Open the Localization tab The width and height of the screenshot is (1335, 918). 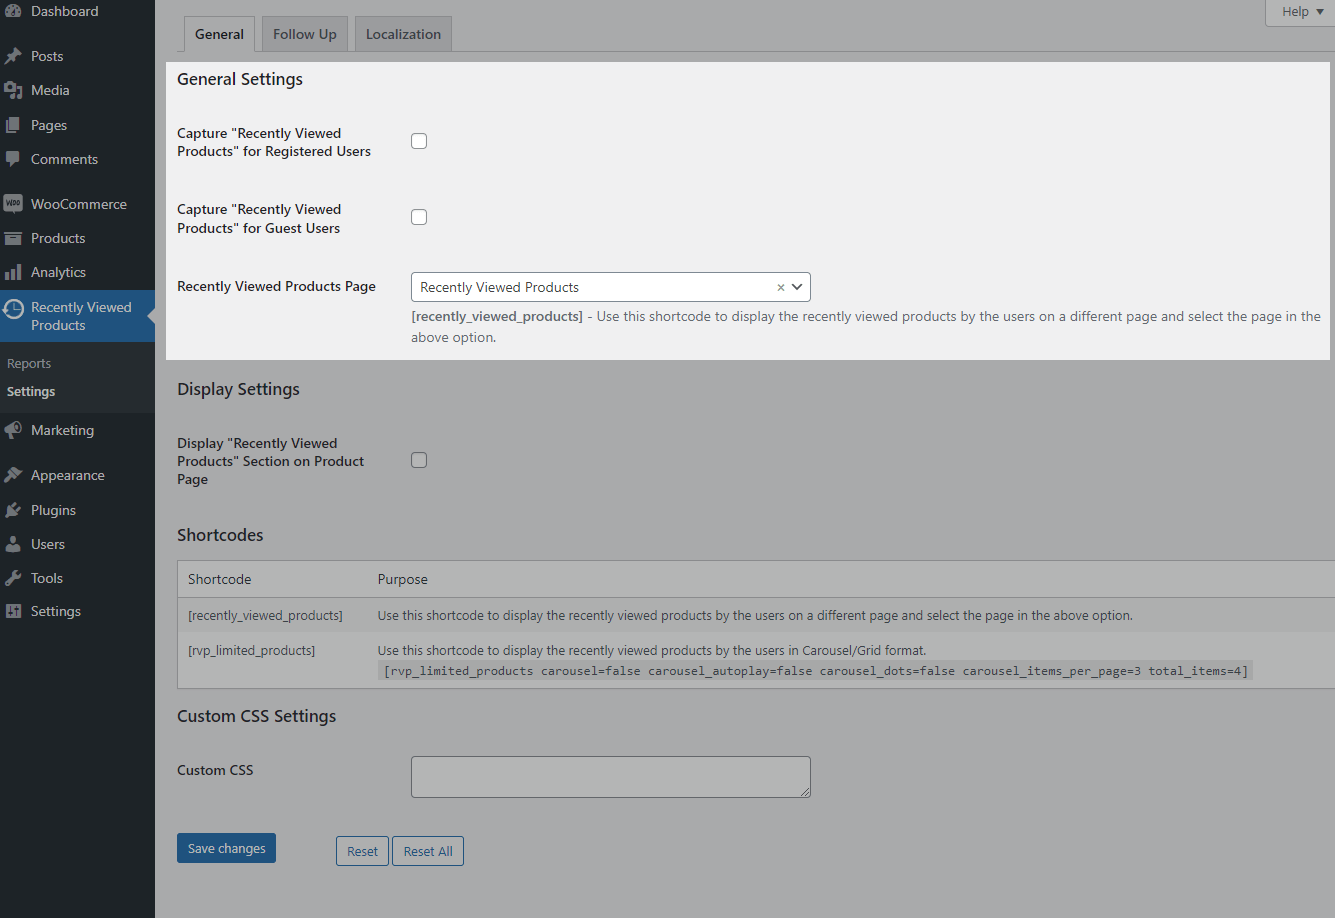pyautogui.click(x=402, y=33)
